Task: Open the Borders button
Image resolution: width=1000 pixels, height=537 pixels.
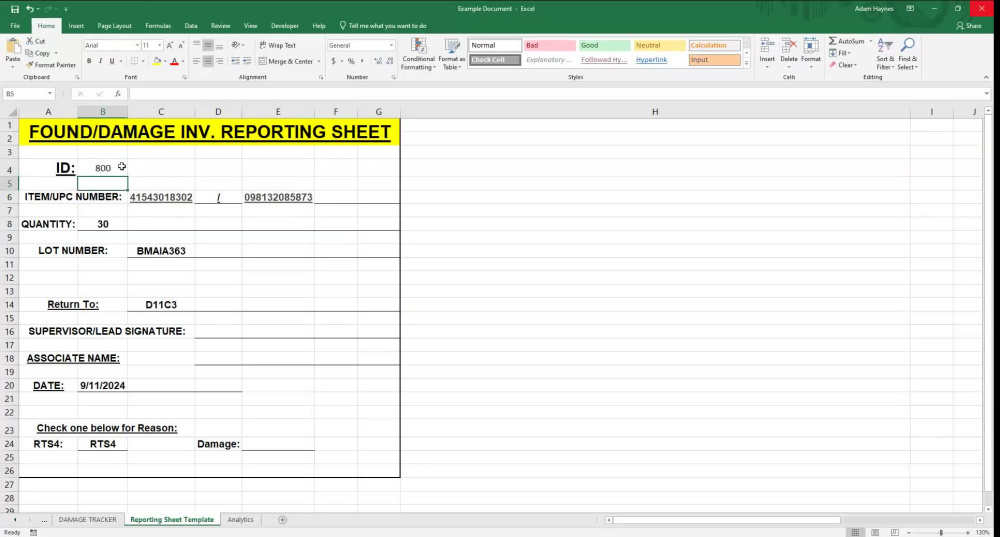Action: (x=134, y=61)
